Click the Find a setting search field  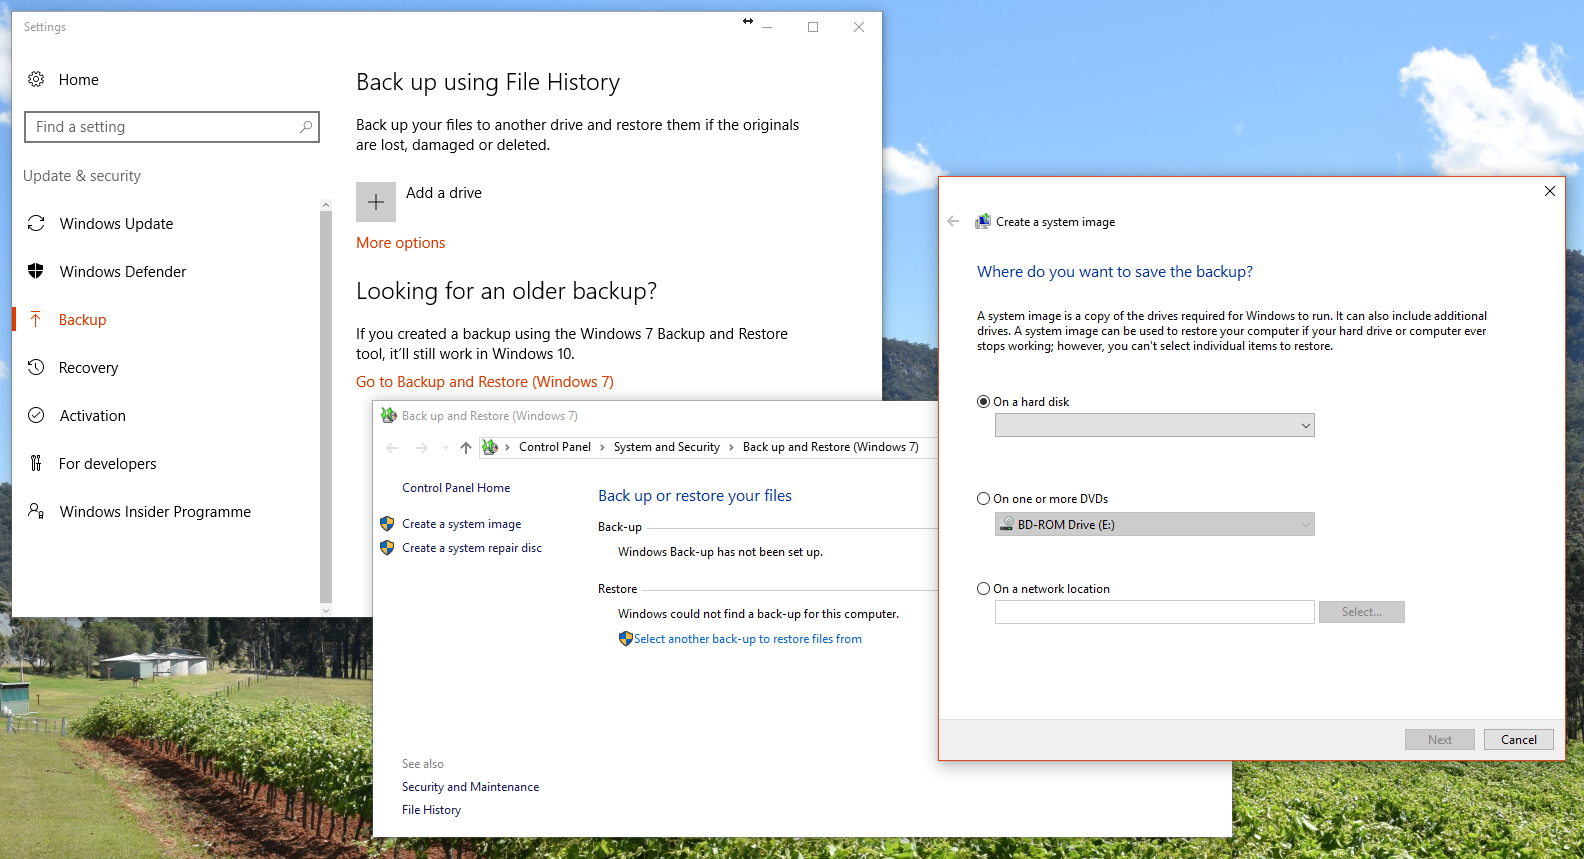point(171,127)
